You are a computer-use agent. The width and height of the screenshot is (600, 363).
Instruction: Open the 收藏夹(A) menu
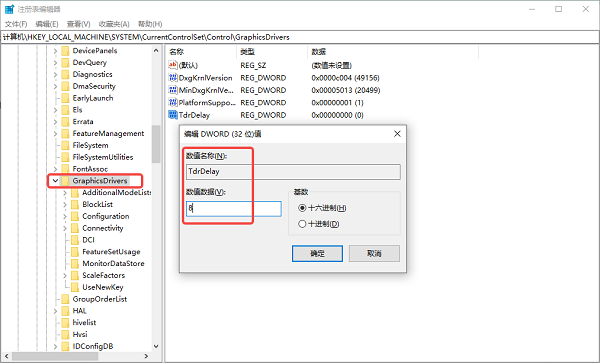pyautogui.click(x=114, y=24)
